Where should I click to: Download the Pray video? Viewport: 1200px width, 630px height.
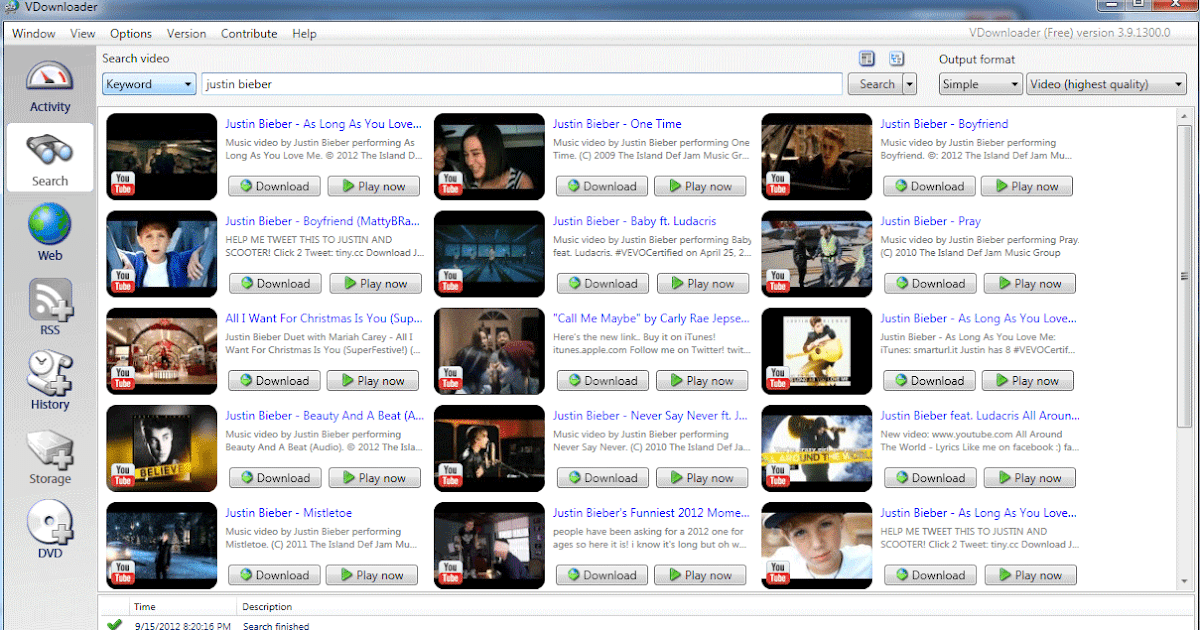(928, 283)
